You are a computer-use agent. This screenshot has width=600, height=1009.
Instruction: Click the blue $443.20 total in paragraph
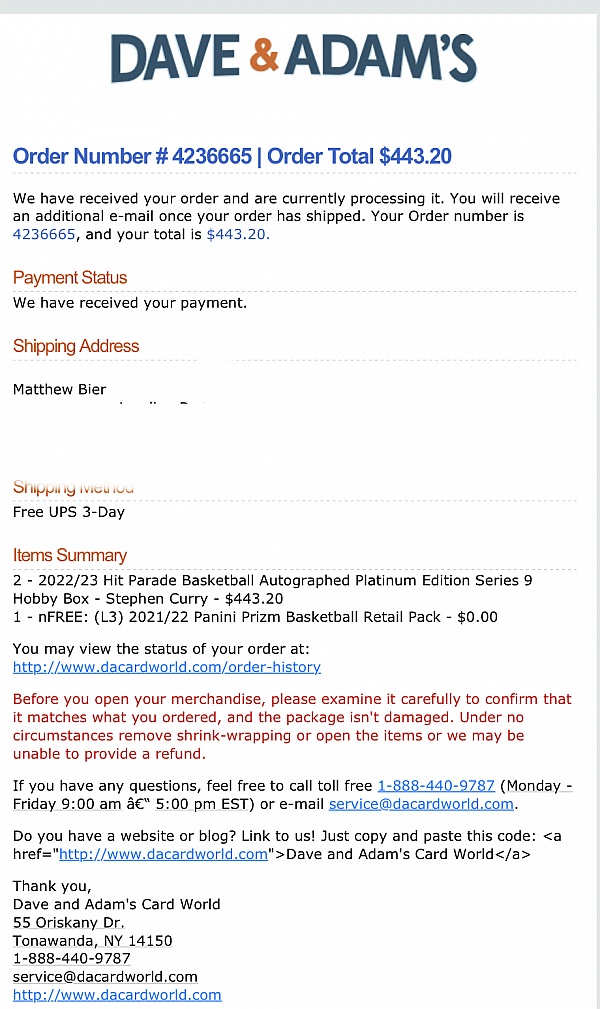point(236,234)
